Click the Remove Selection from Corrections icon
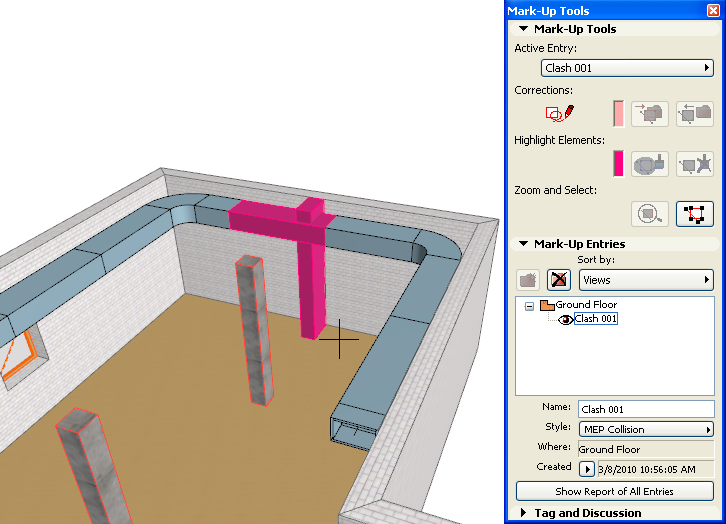Image resolution: width=726 pixels, height=524 pixels. click(695, 114)
